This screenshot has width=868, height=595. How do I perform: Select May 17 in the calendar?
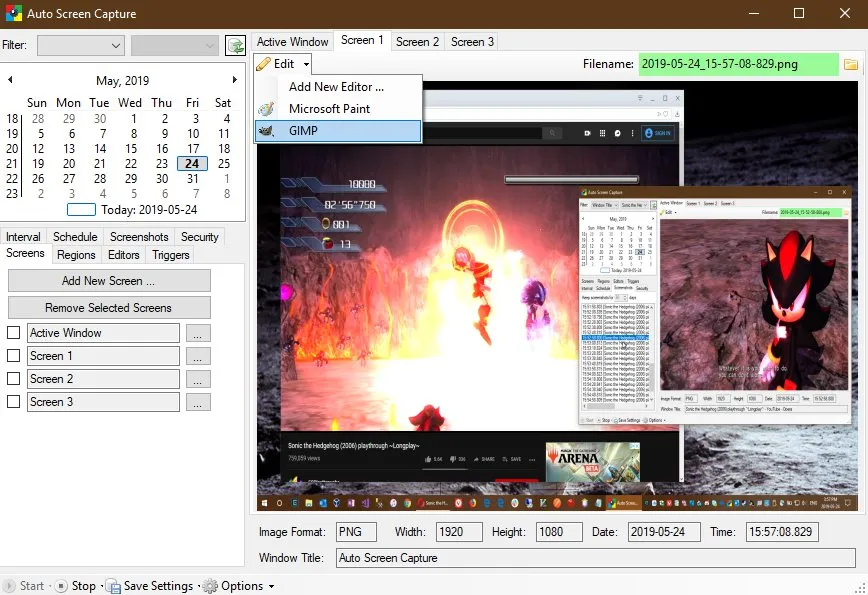(193, 149)
